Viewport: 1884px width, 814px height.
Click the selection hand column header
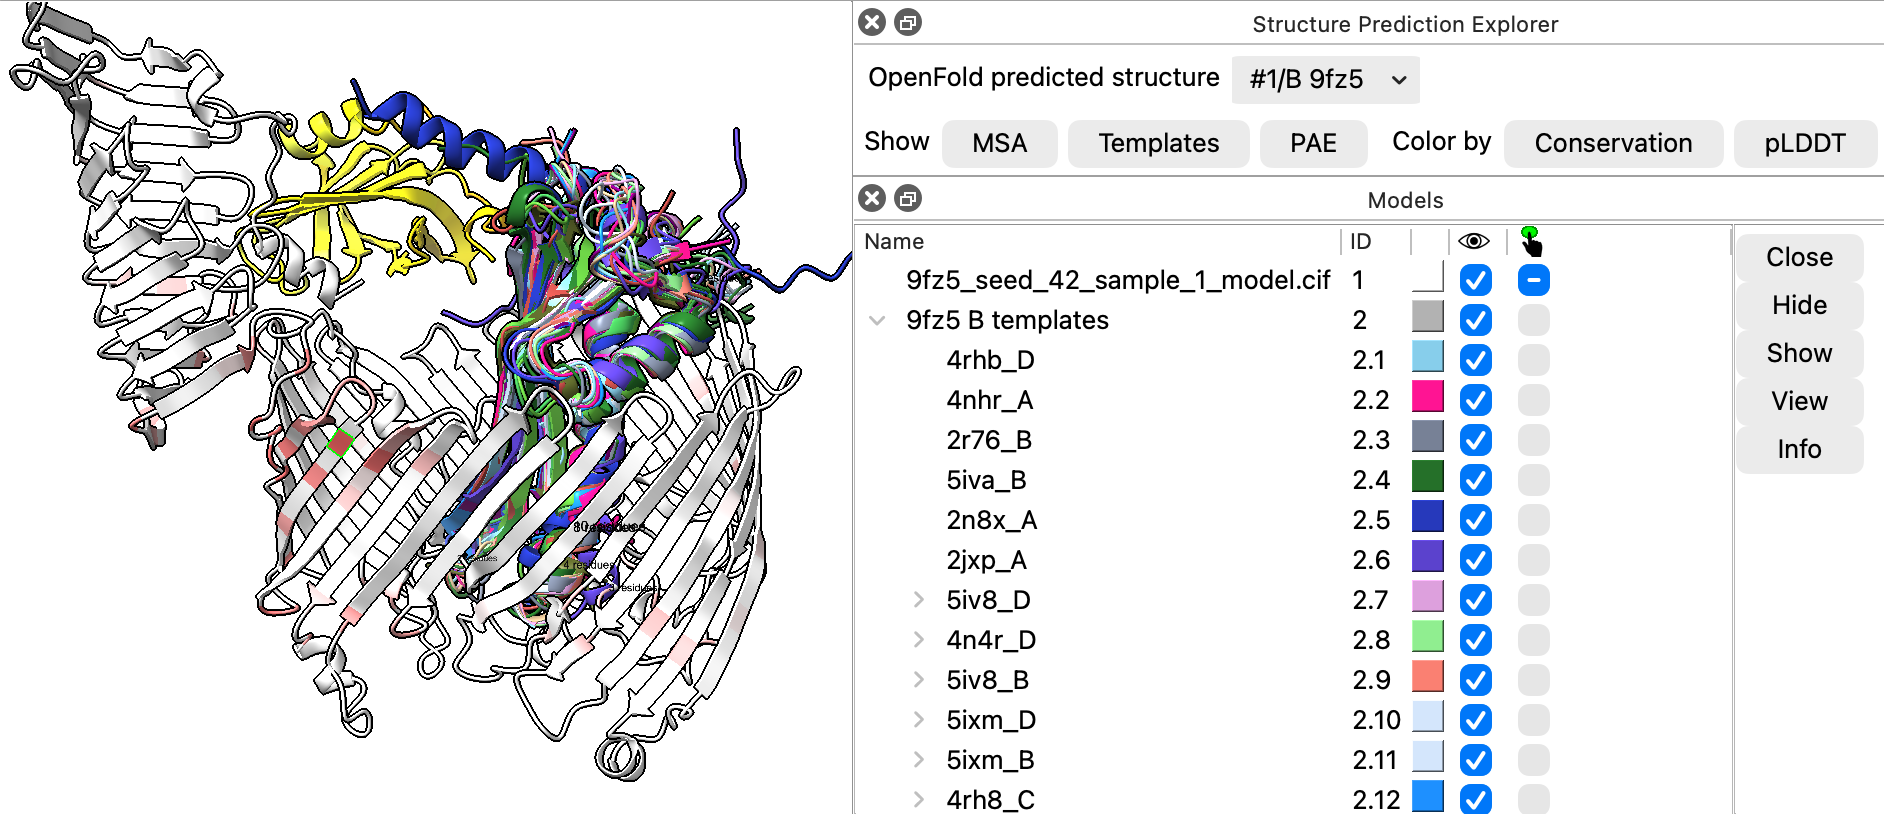[x=1531, y=241]
